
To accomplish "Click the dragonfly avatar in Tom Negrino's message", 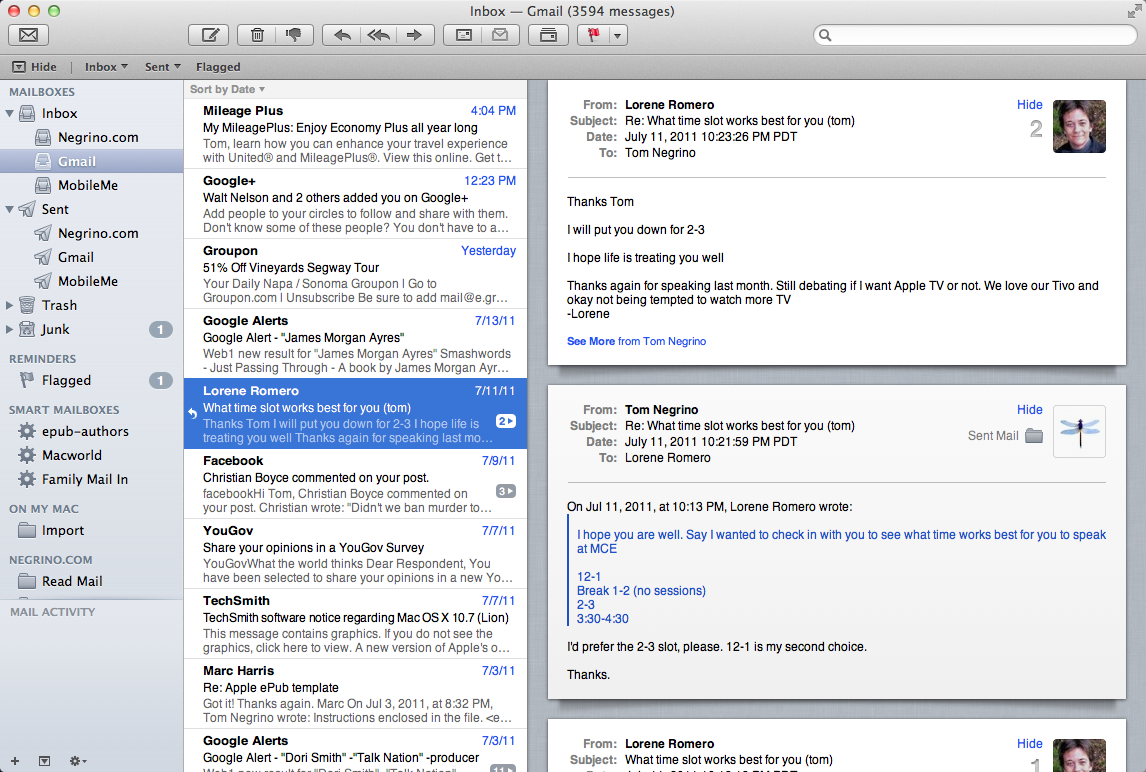I will click(x=1079, y=431).
